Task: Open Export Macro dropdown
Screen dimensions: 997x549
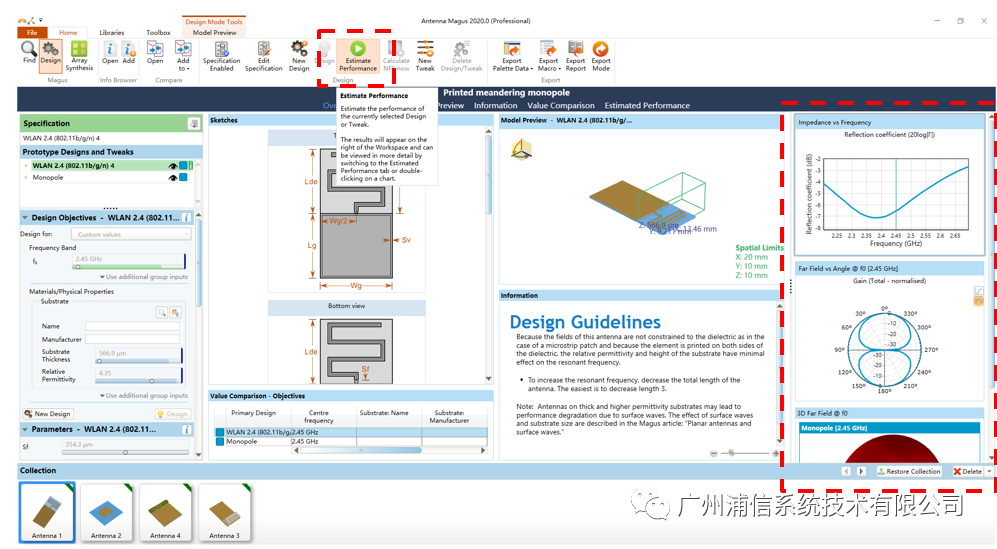Action: pos(549,56)
